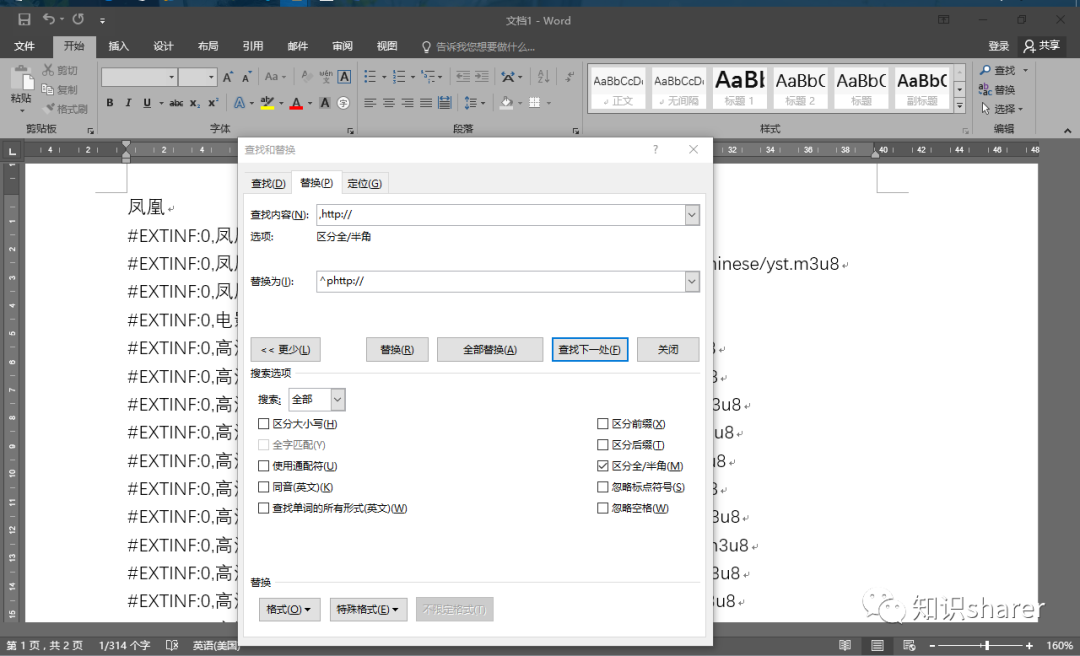Enable 查找单词的所有形式(英文) checkbox

[263, 509]
